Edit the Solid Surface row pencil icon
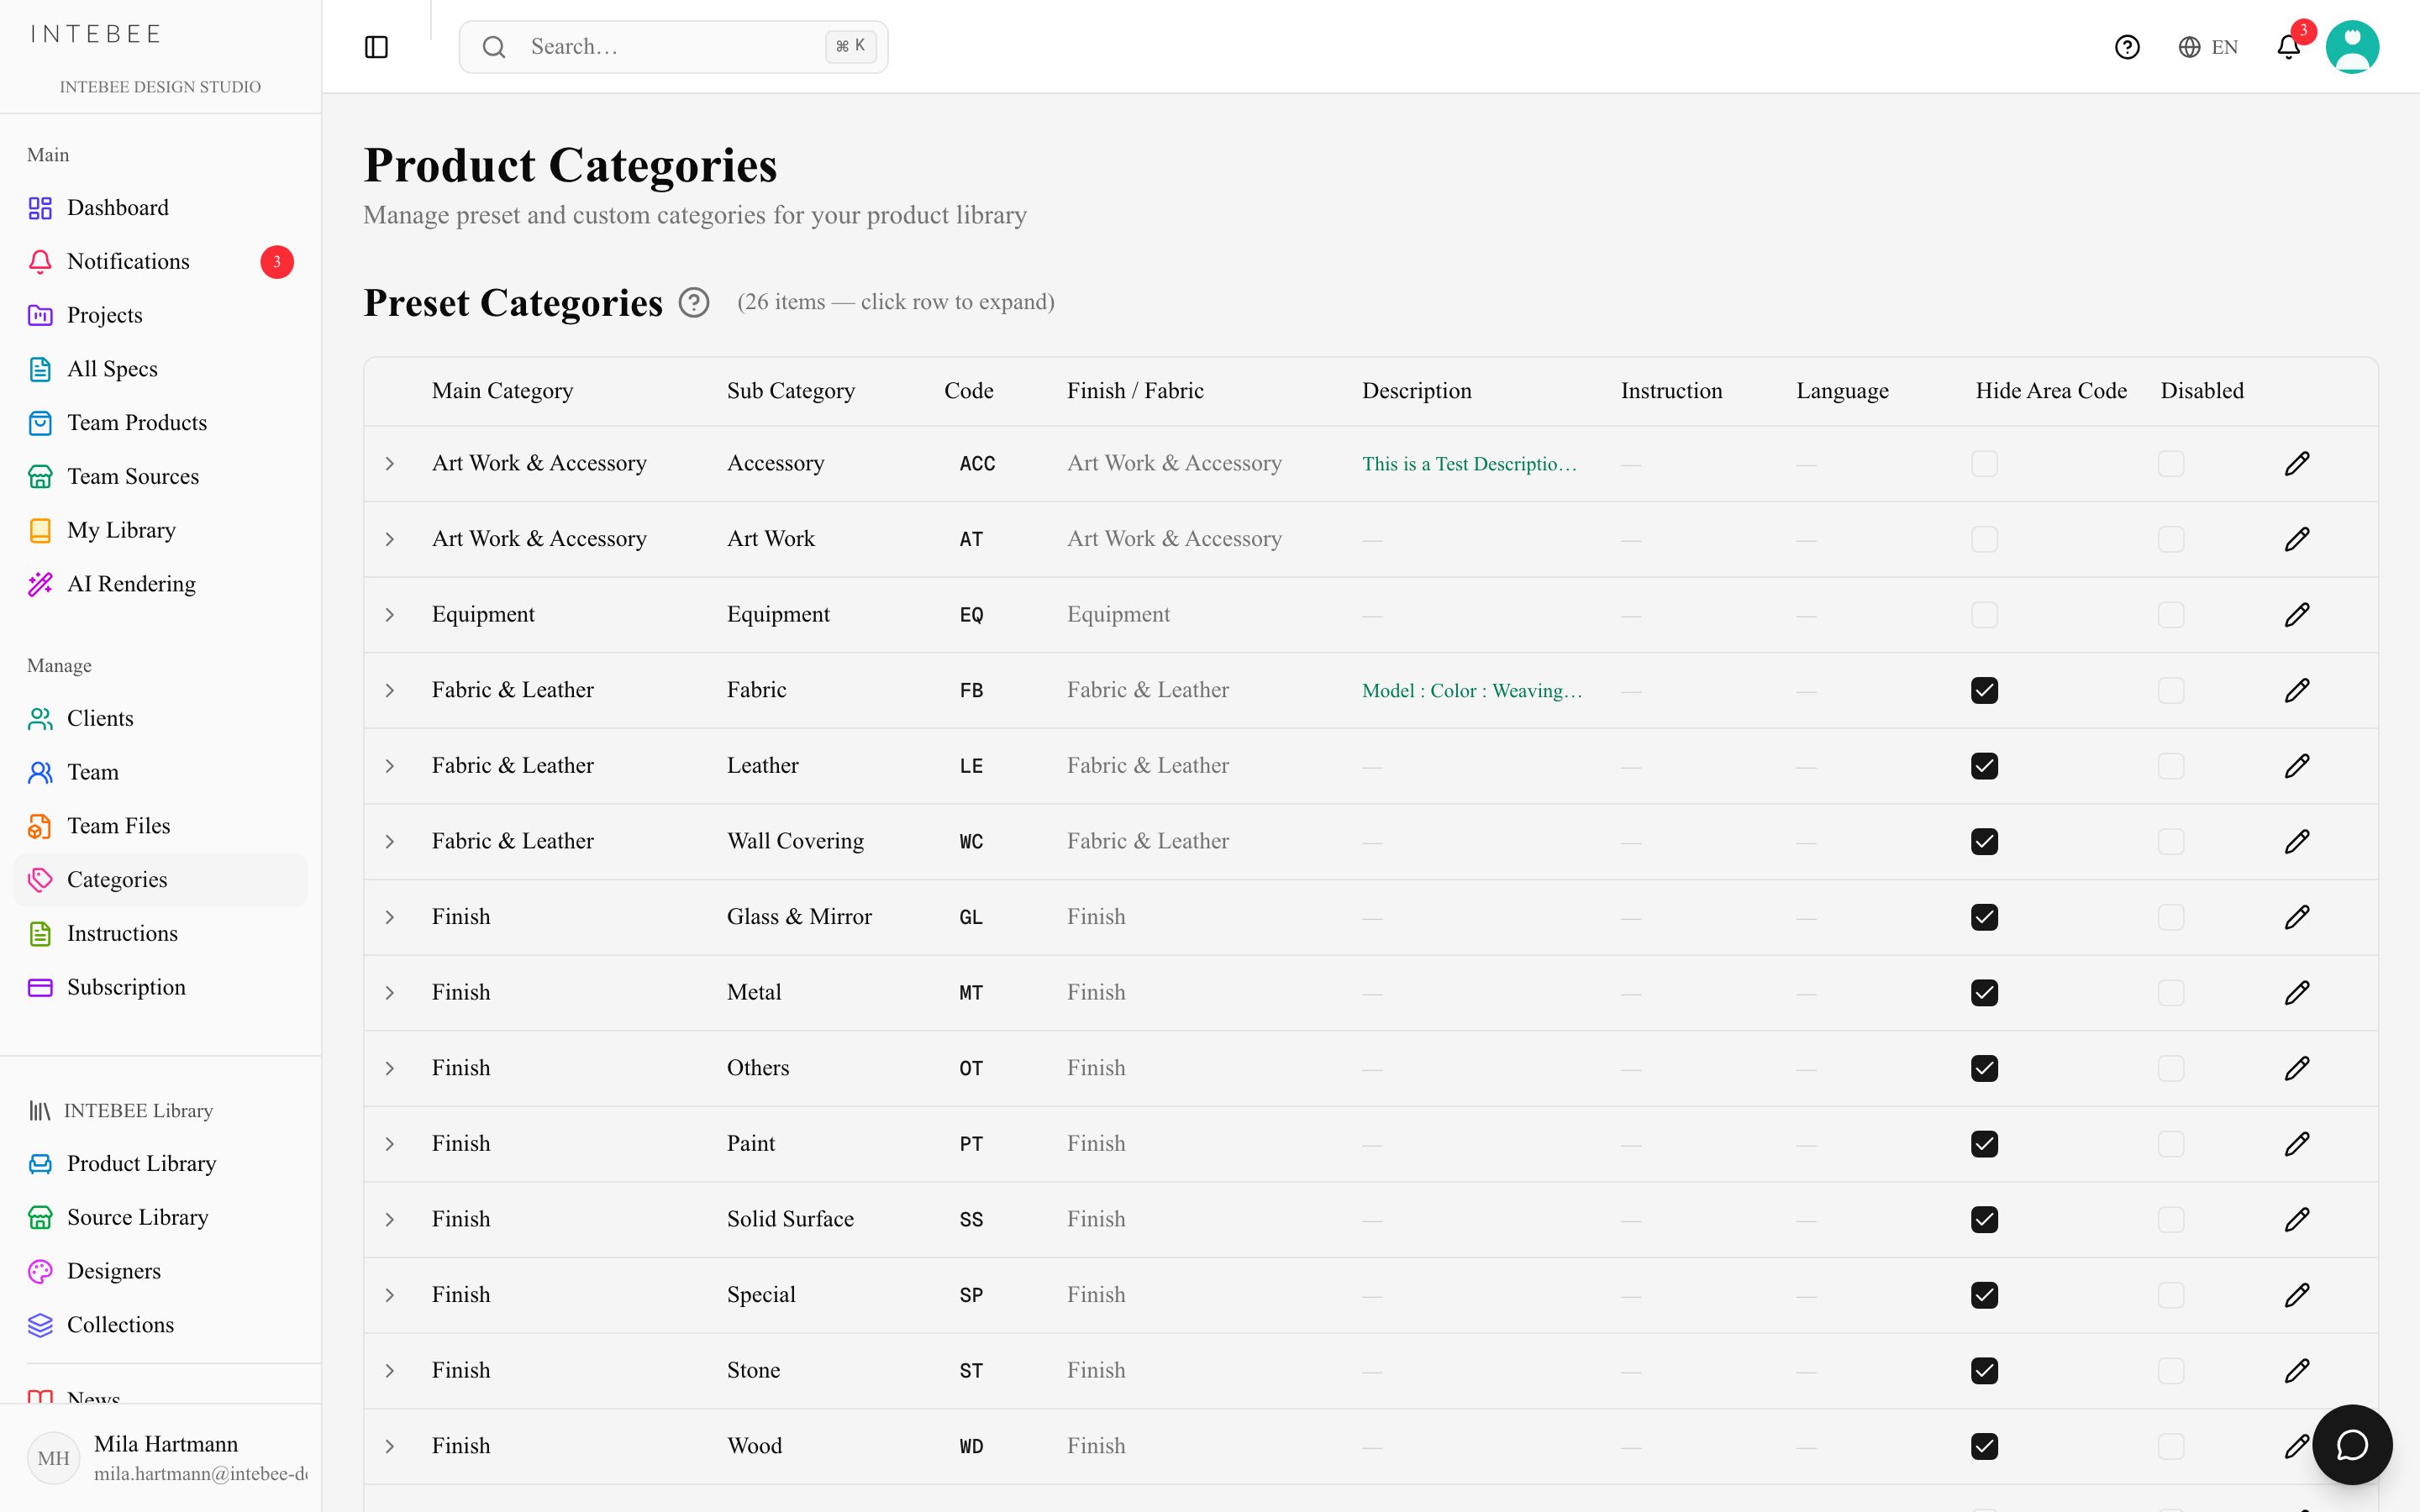The height and width of the screenshot is (1512, 2420). coord(2297,1219)
